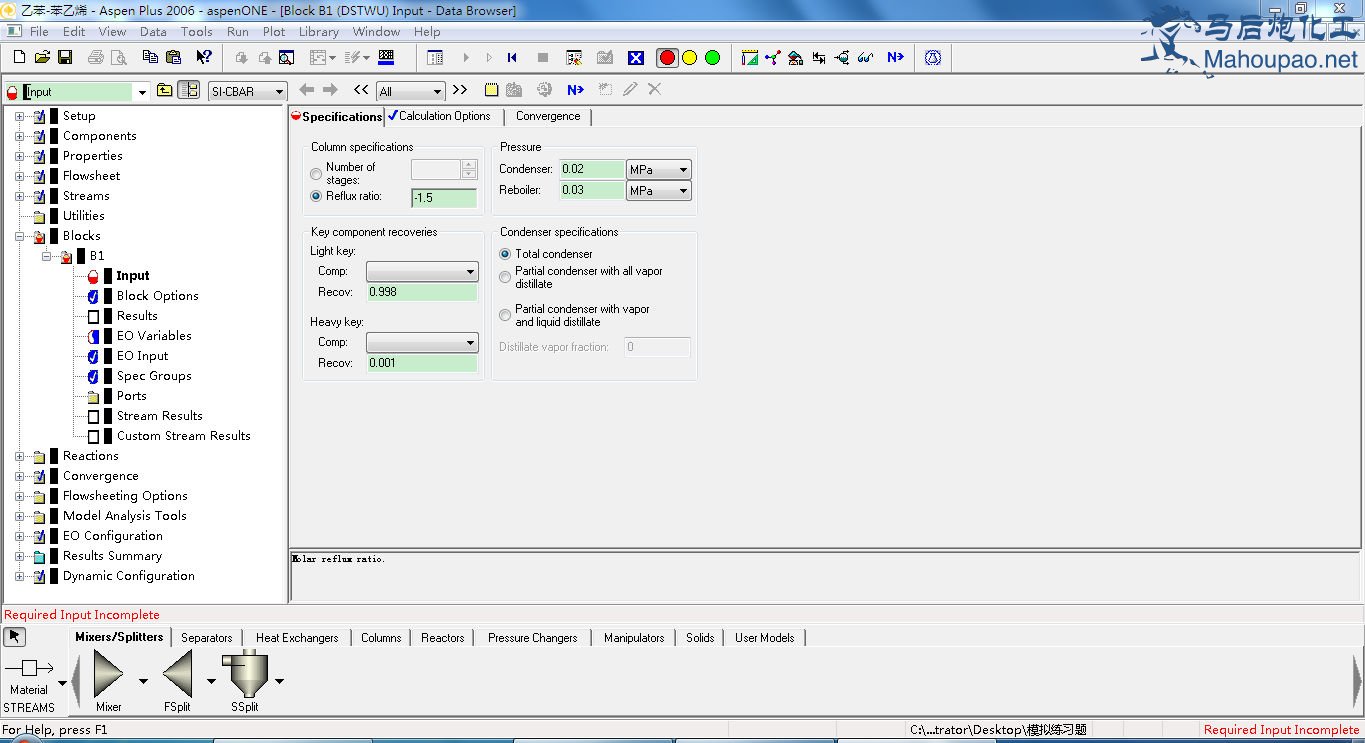The image size is (1365, 743).
Task: Collapse the Blocks tree node
Action: pos(19,236)
